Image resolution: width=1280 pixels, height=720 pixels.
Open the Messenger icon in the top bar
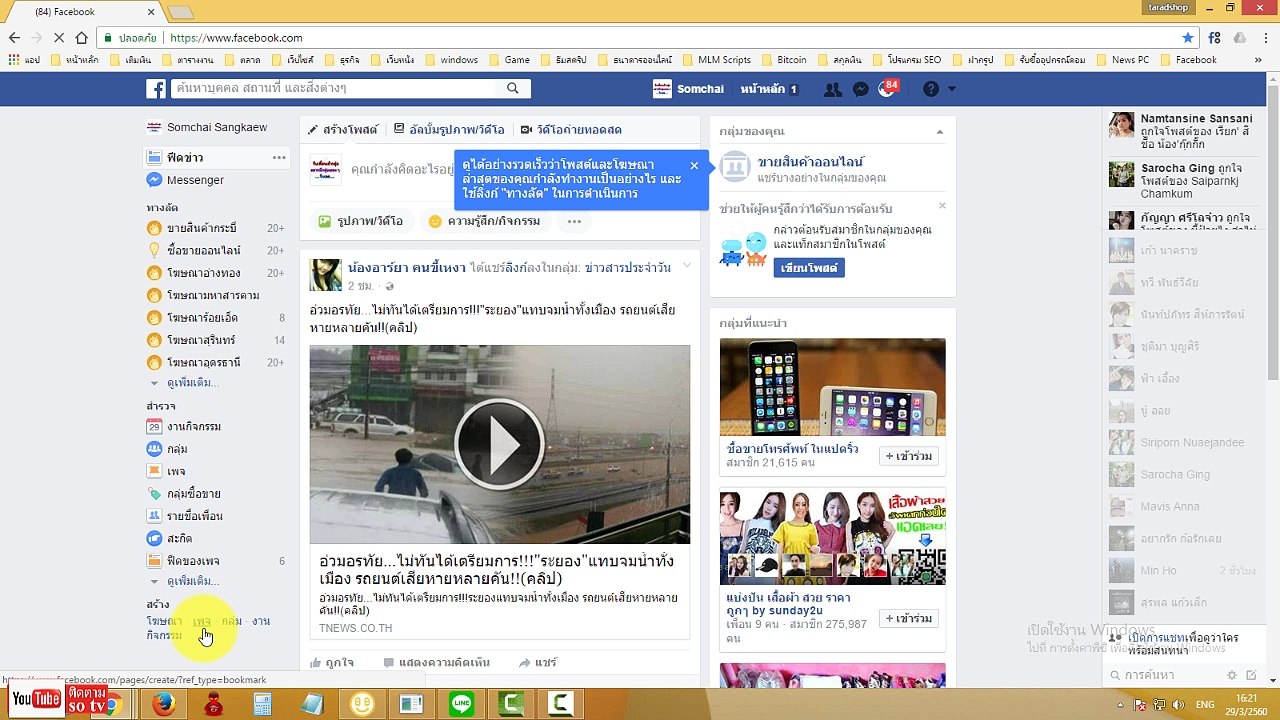tap(860, 89)
